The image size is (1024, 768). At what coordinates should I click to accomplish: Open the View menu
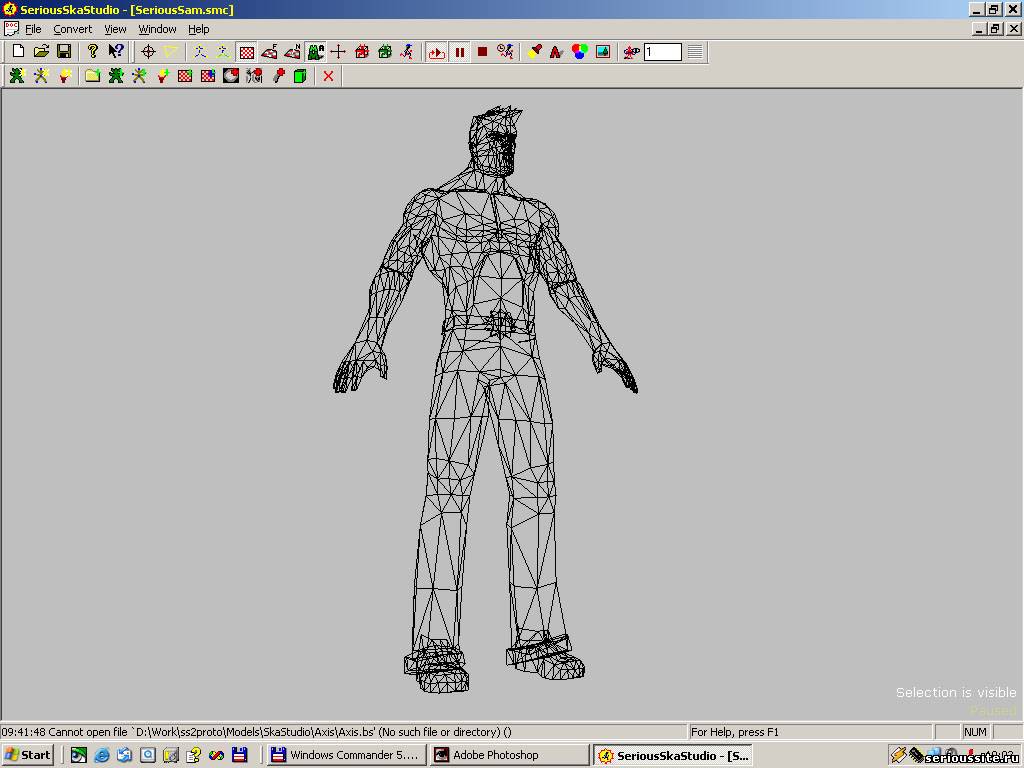(x=116, y=29)
